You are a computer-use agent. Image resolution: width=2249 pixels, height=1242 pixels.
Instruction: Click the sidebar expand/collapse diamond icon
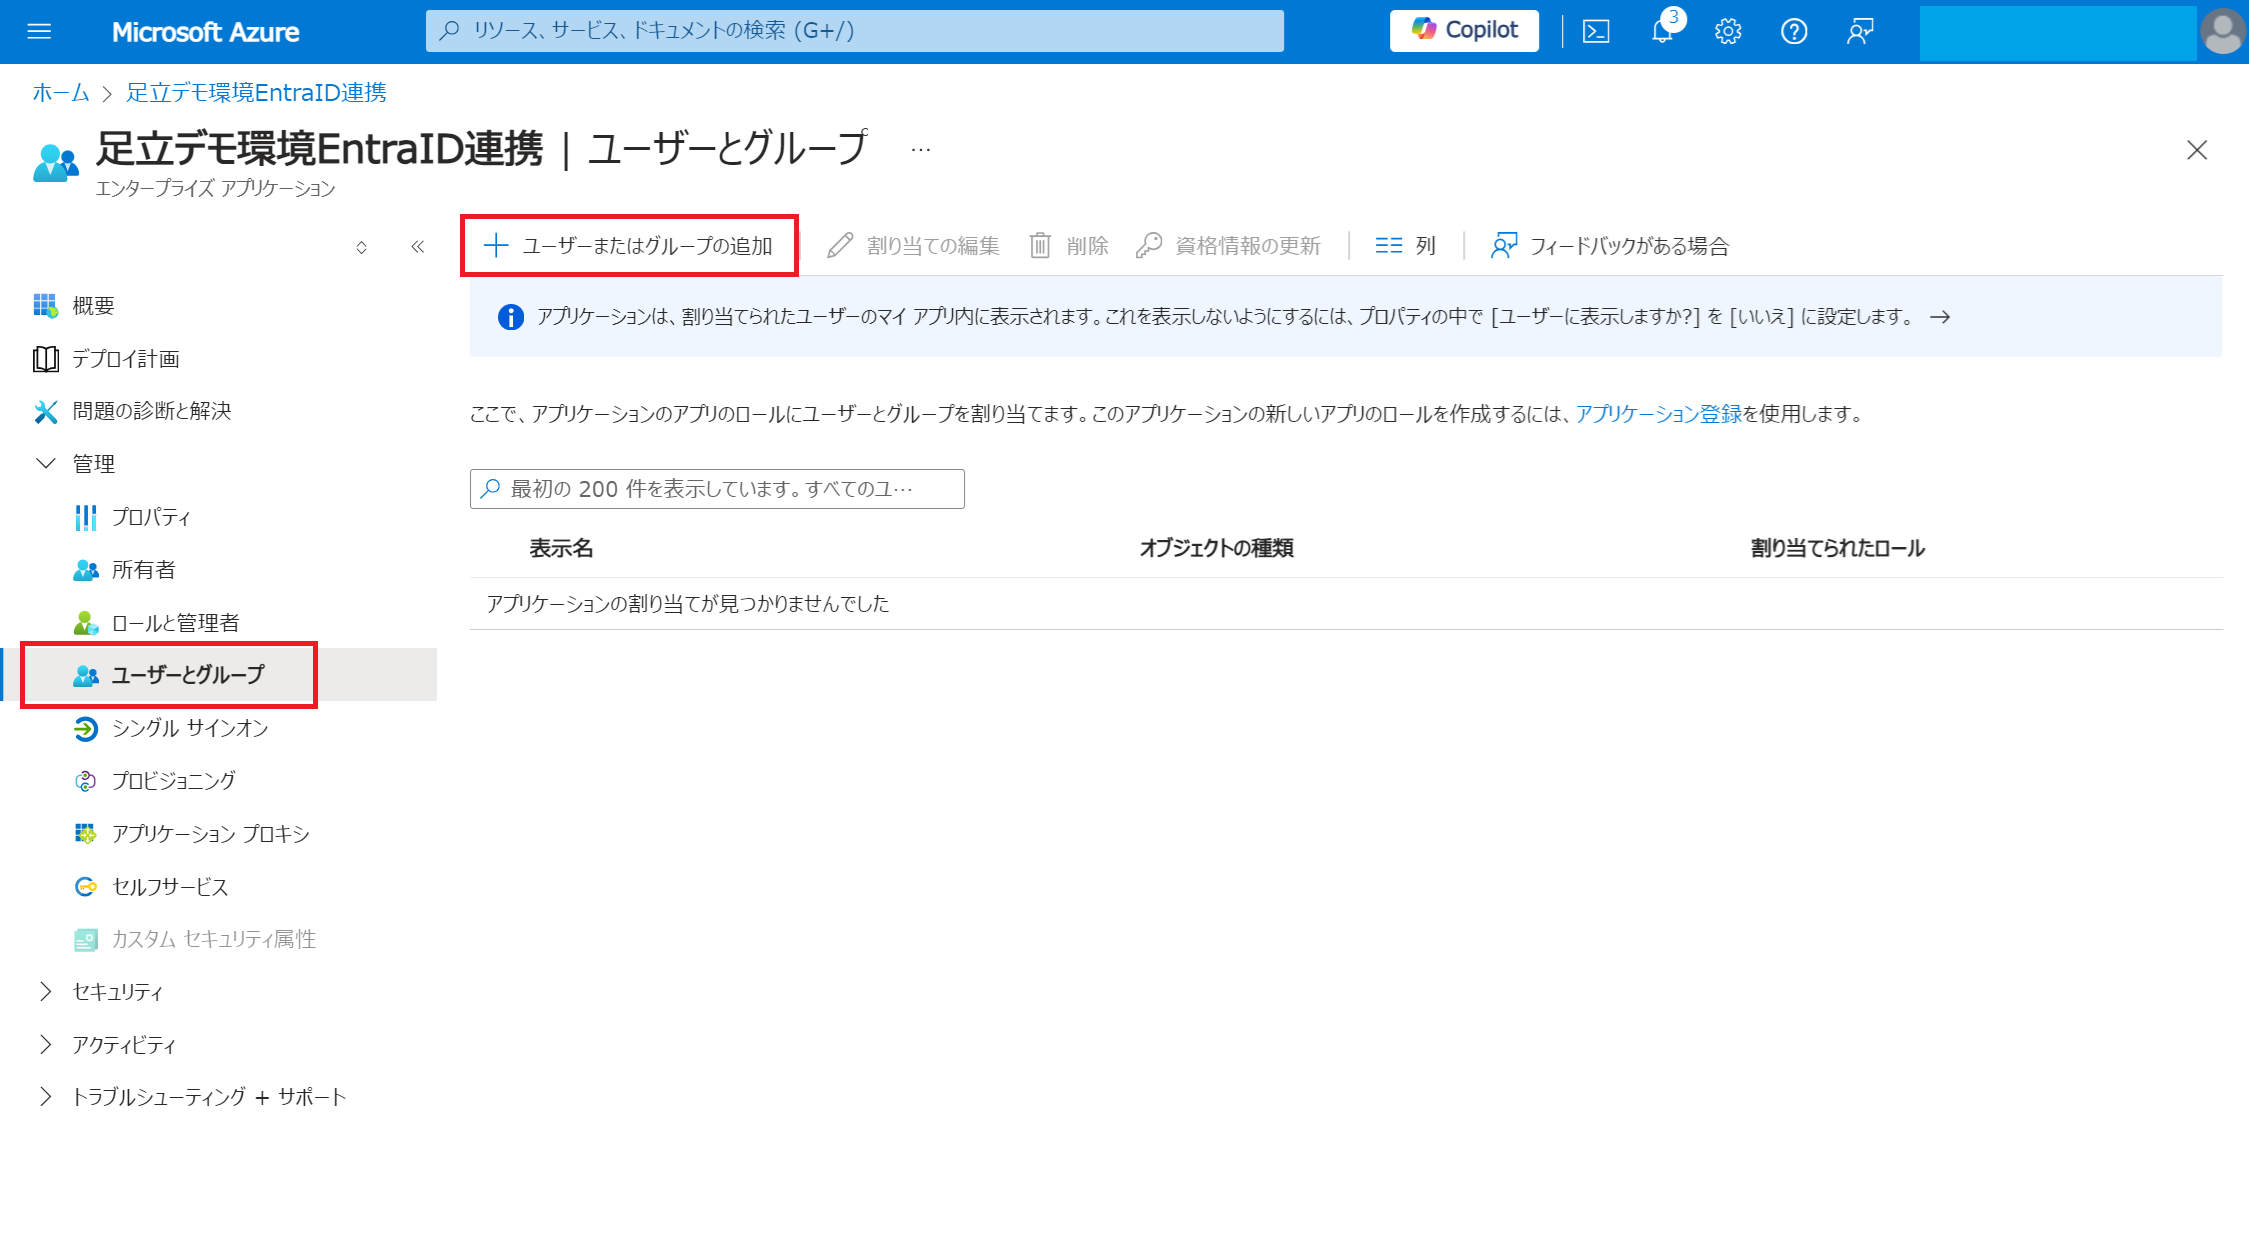coord(362,247)
